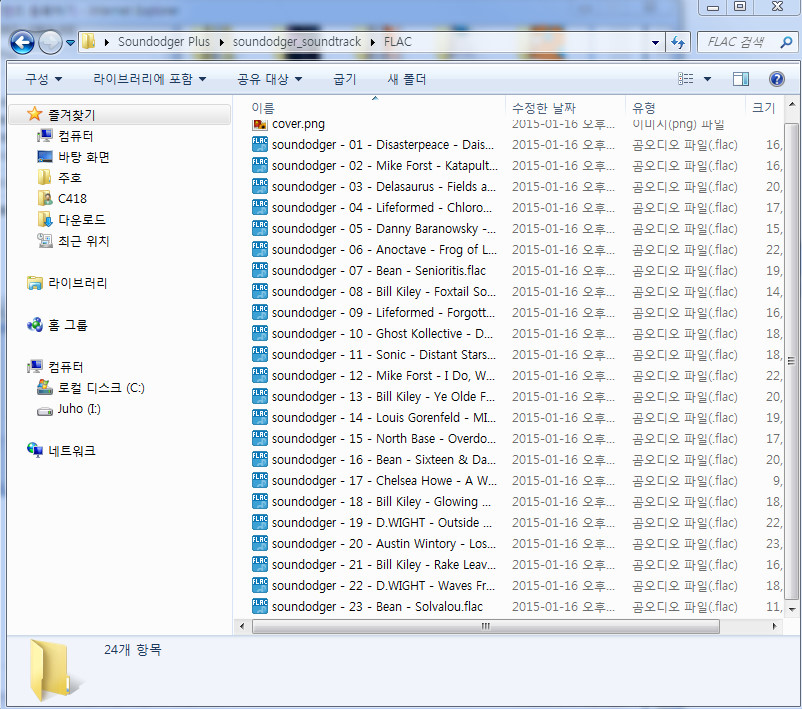Open help with the question mark icon
The image size is (802, 709).
pyautogui.click(x=776, y=79)
